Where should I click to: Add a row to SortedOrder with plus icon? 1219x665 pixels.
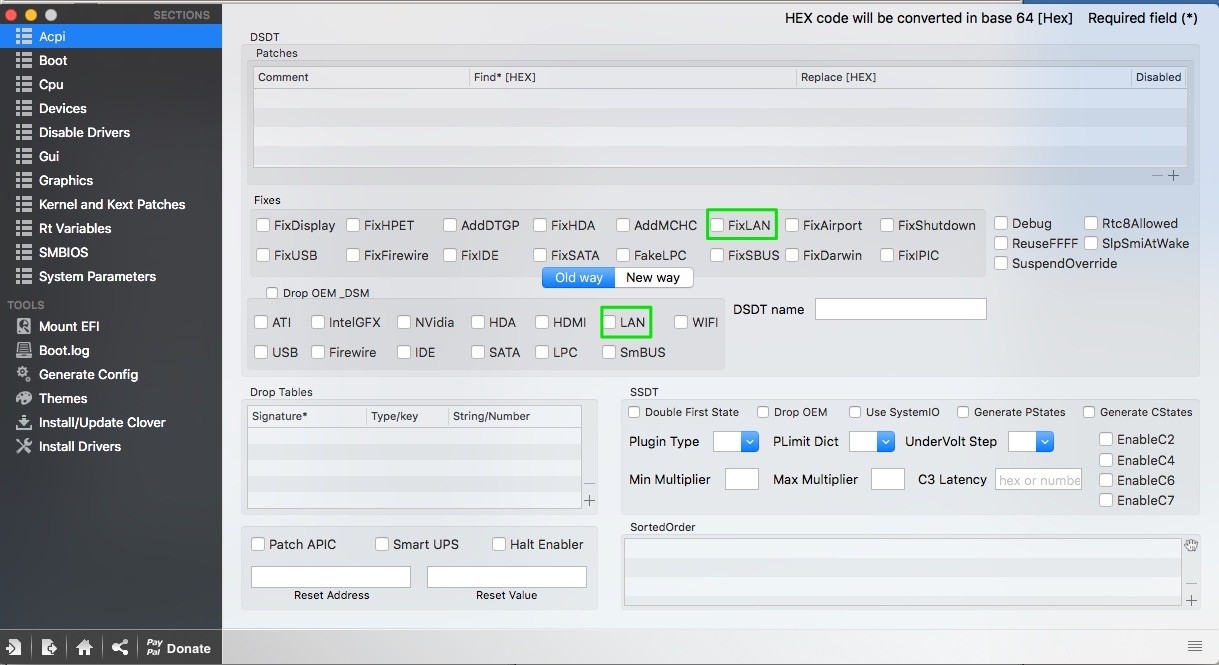coord(1191,600)
